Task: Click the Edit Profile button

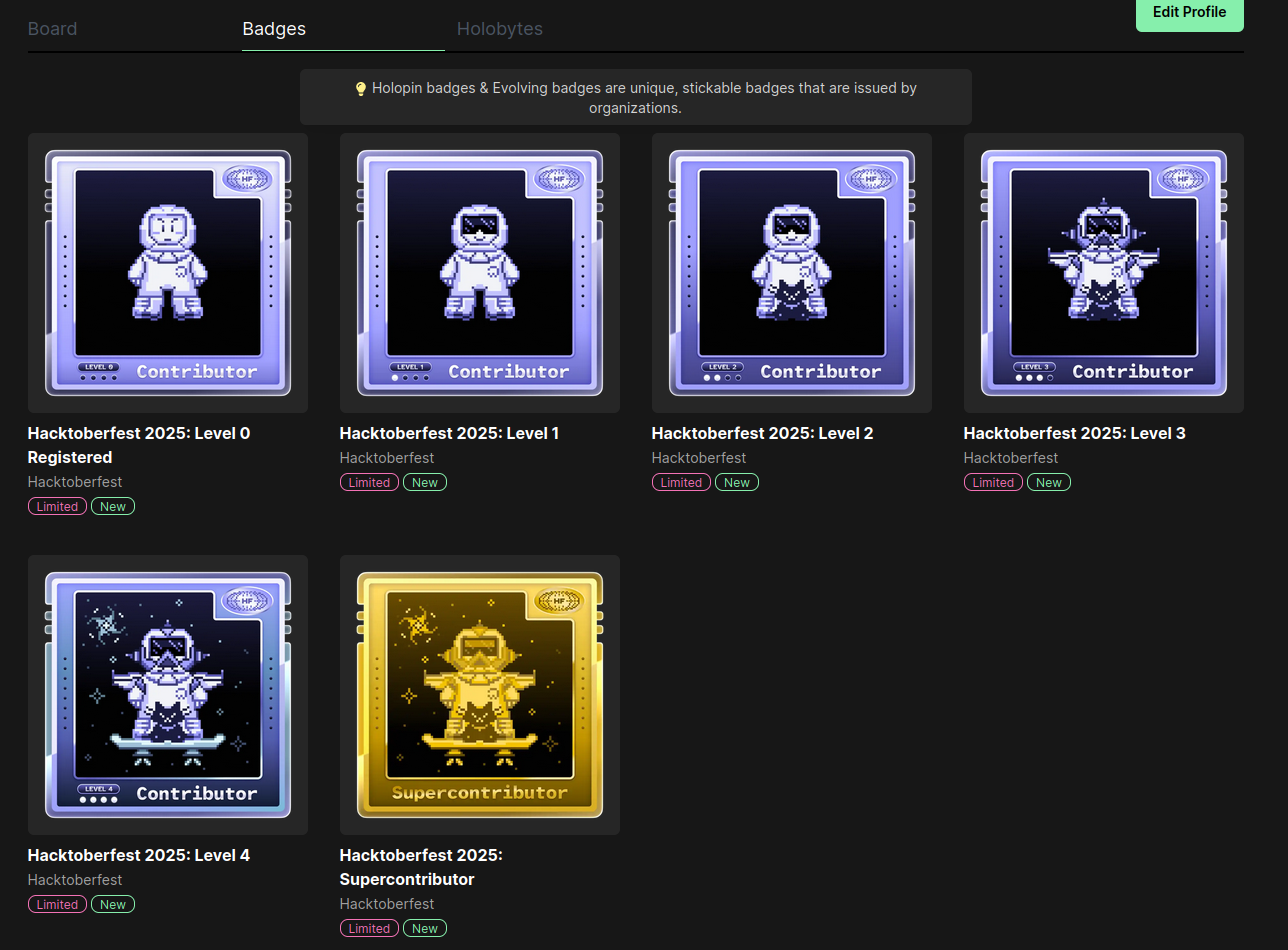Action: 1189,13
